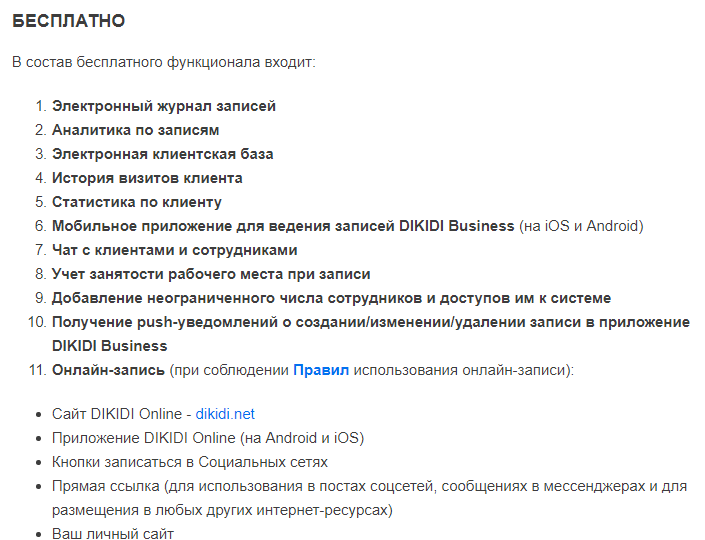Click 'Учет занятости рабочего места' item

pos(211,274)
